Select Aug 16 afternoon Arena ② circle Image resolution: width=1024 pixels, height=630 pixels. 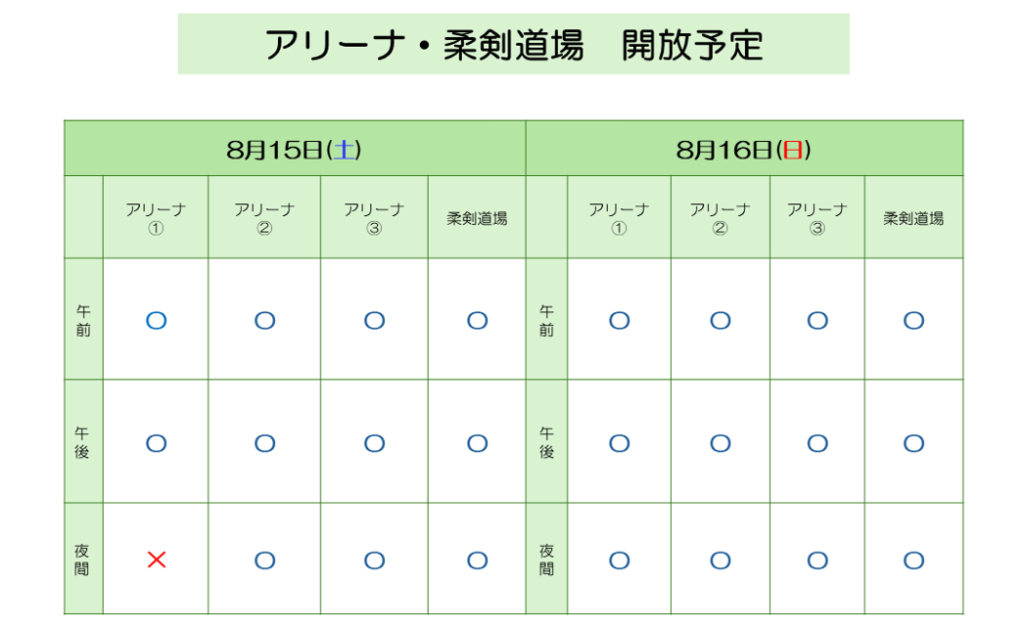[x=720, y=443]
